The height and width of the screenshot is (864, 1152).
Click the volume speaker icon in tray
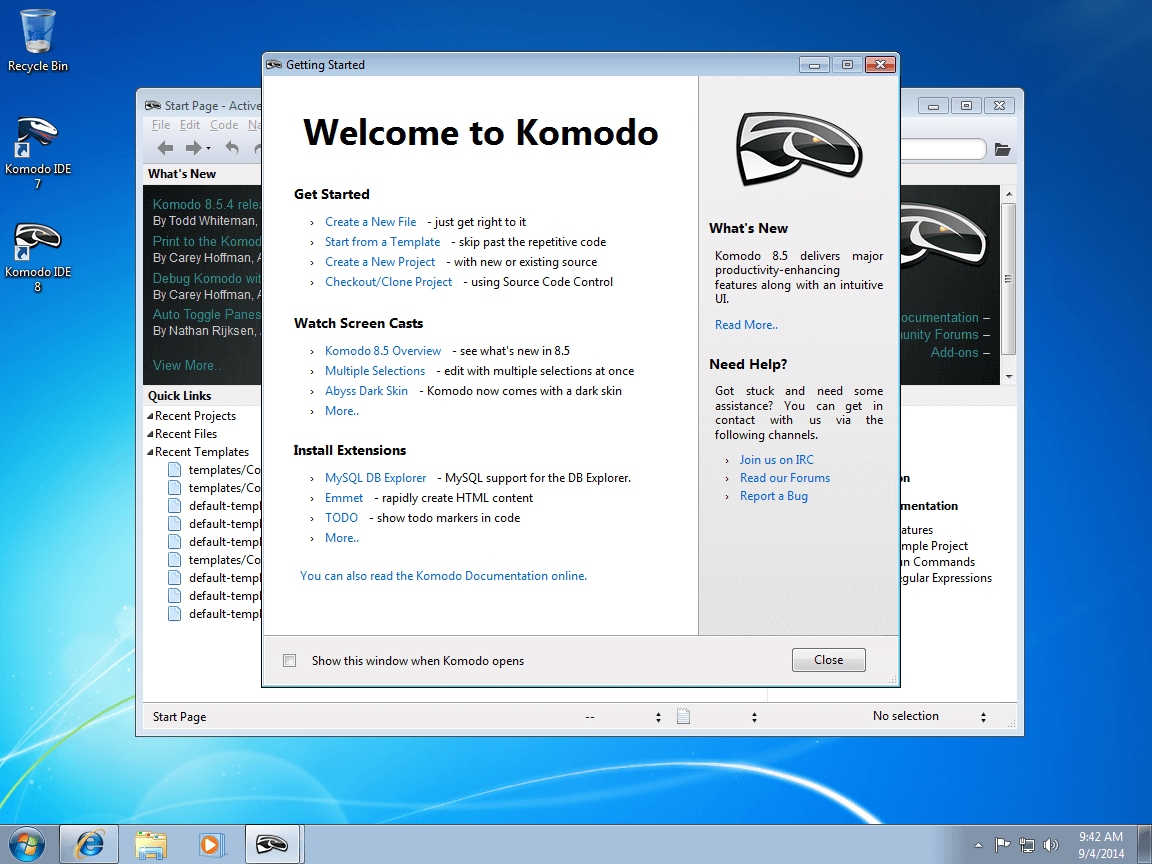point(1051,845)
